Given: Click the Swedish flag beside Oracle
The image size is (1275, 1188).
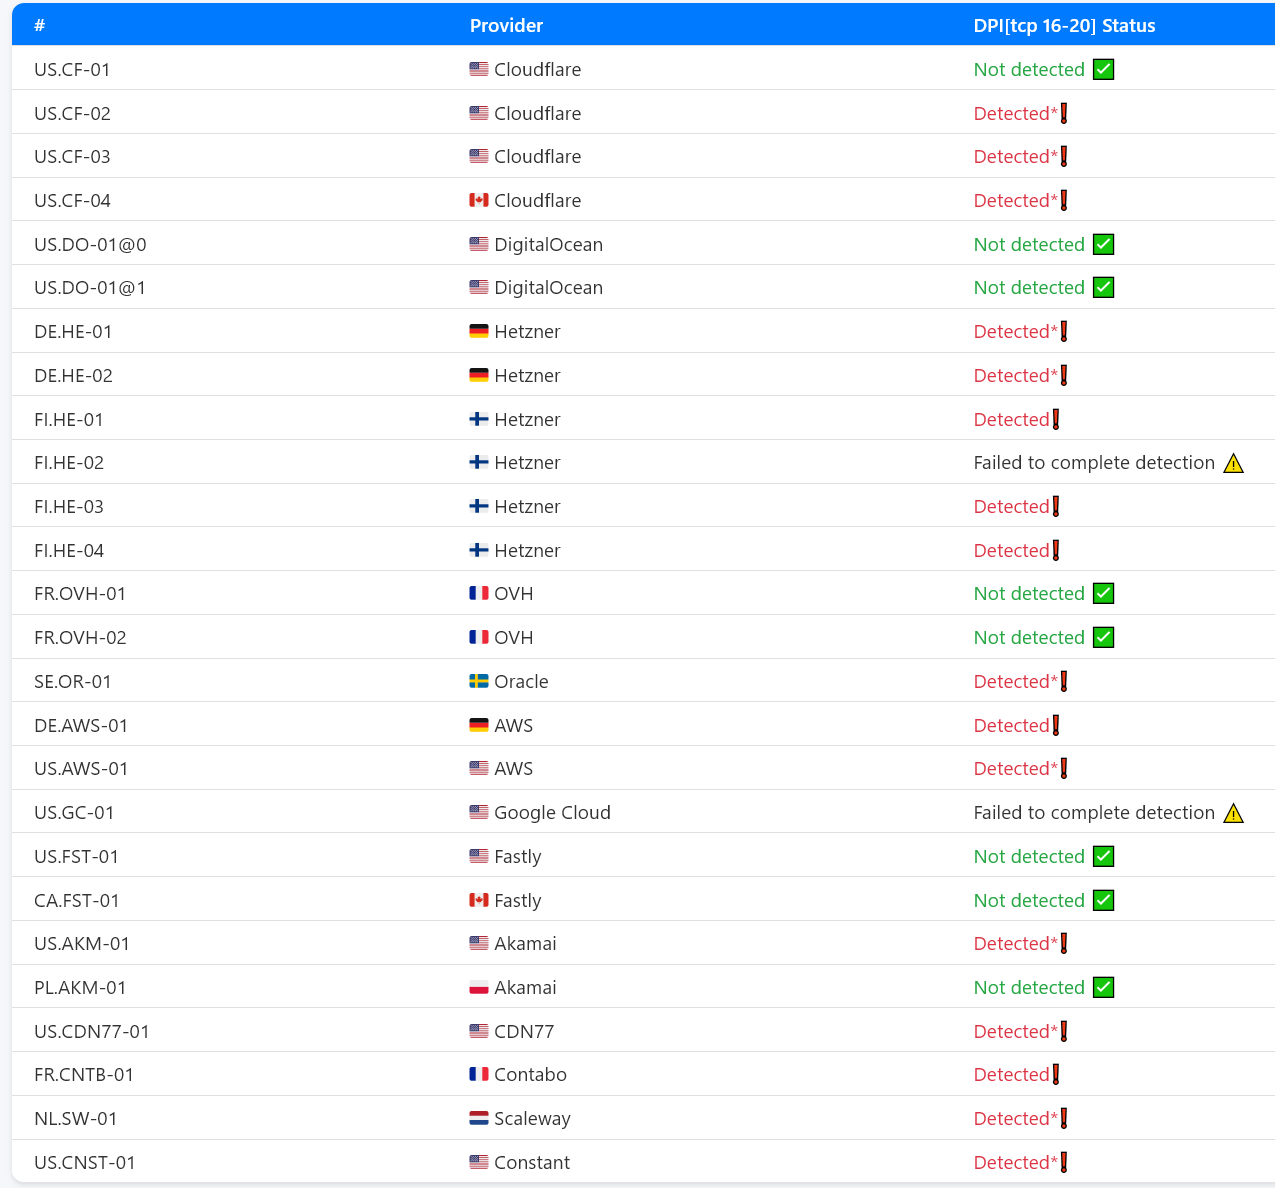Looking at the screenshot, I should tap(479, 681).
